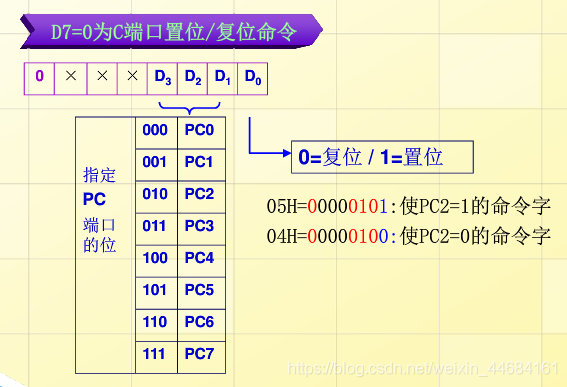This screenshot has width=567, height=387.
Task: Select the '0' bit cell in the register row
Action: (x=39, y=78)
